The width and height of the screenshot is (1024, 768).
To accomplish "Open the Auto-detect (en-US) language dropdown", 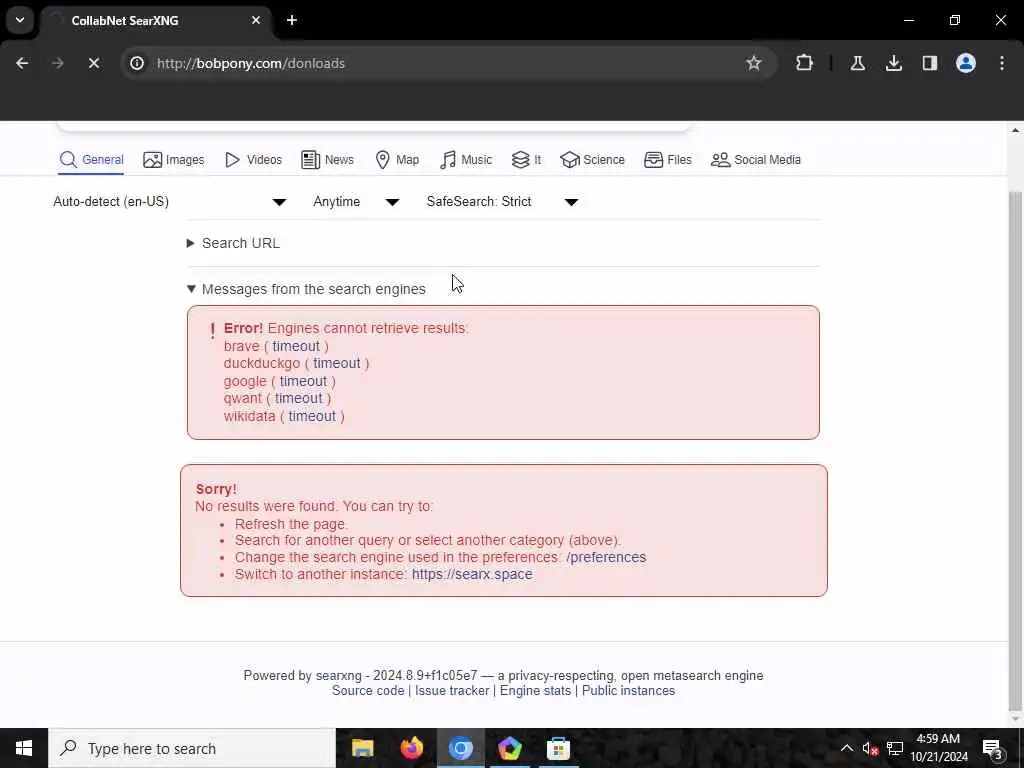I will (x=170, y=202).
